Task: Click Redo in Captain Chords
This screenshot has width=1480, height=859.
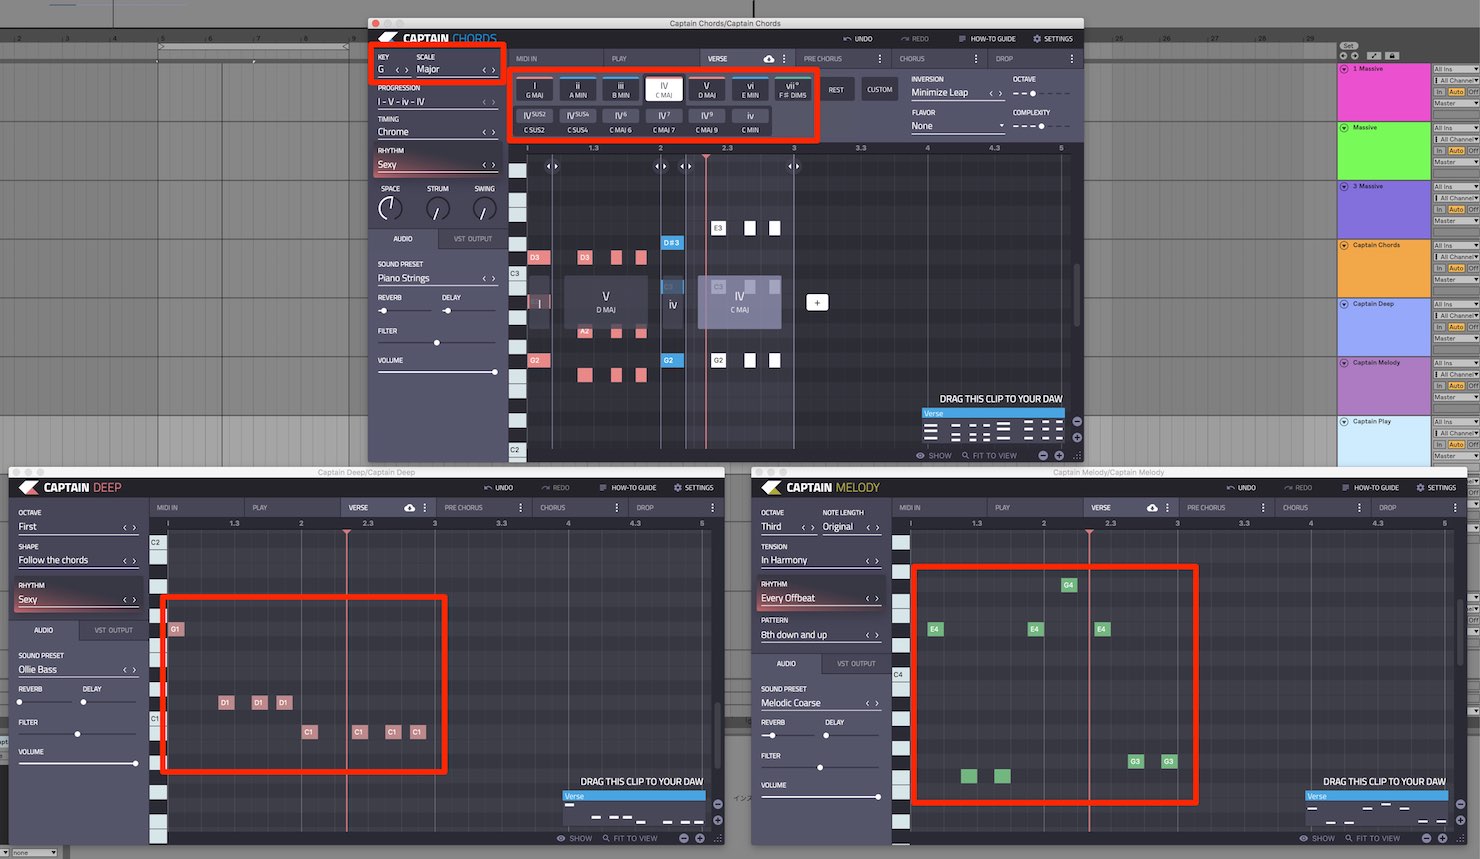Action: [915, 39]
